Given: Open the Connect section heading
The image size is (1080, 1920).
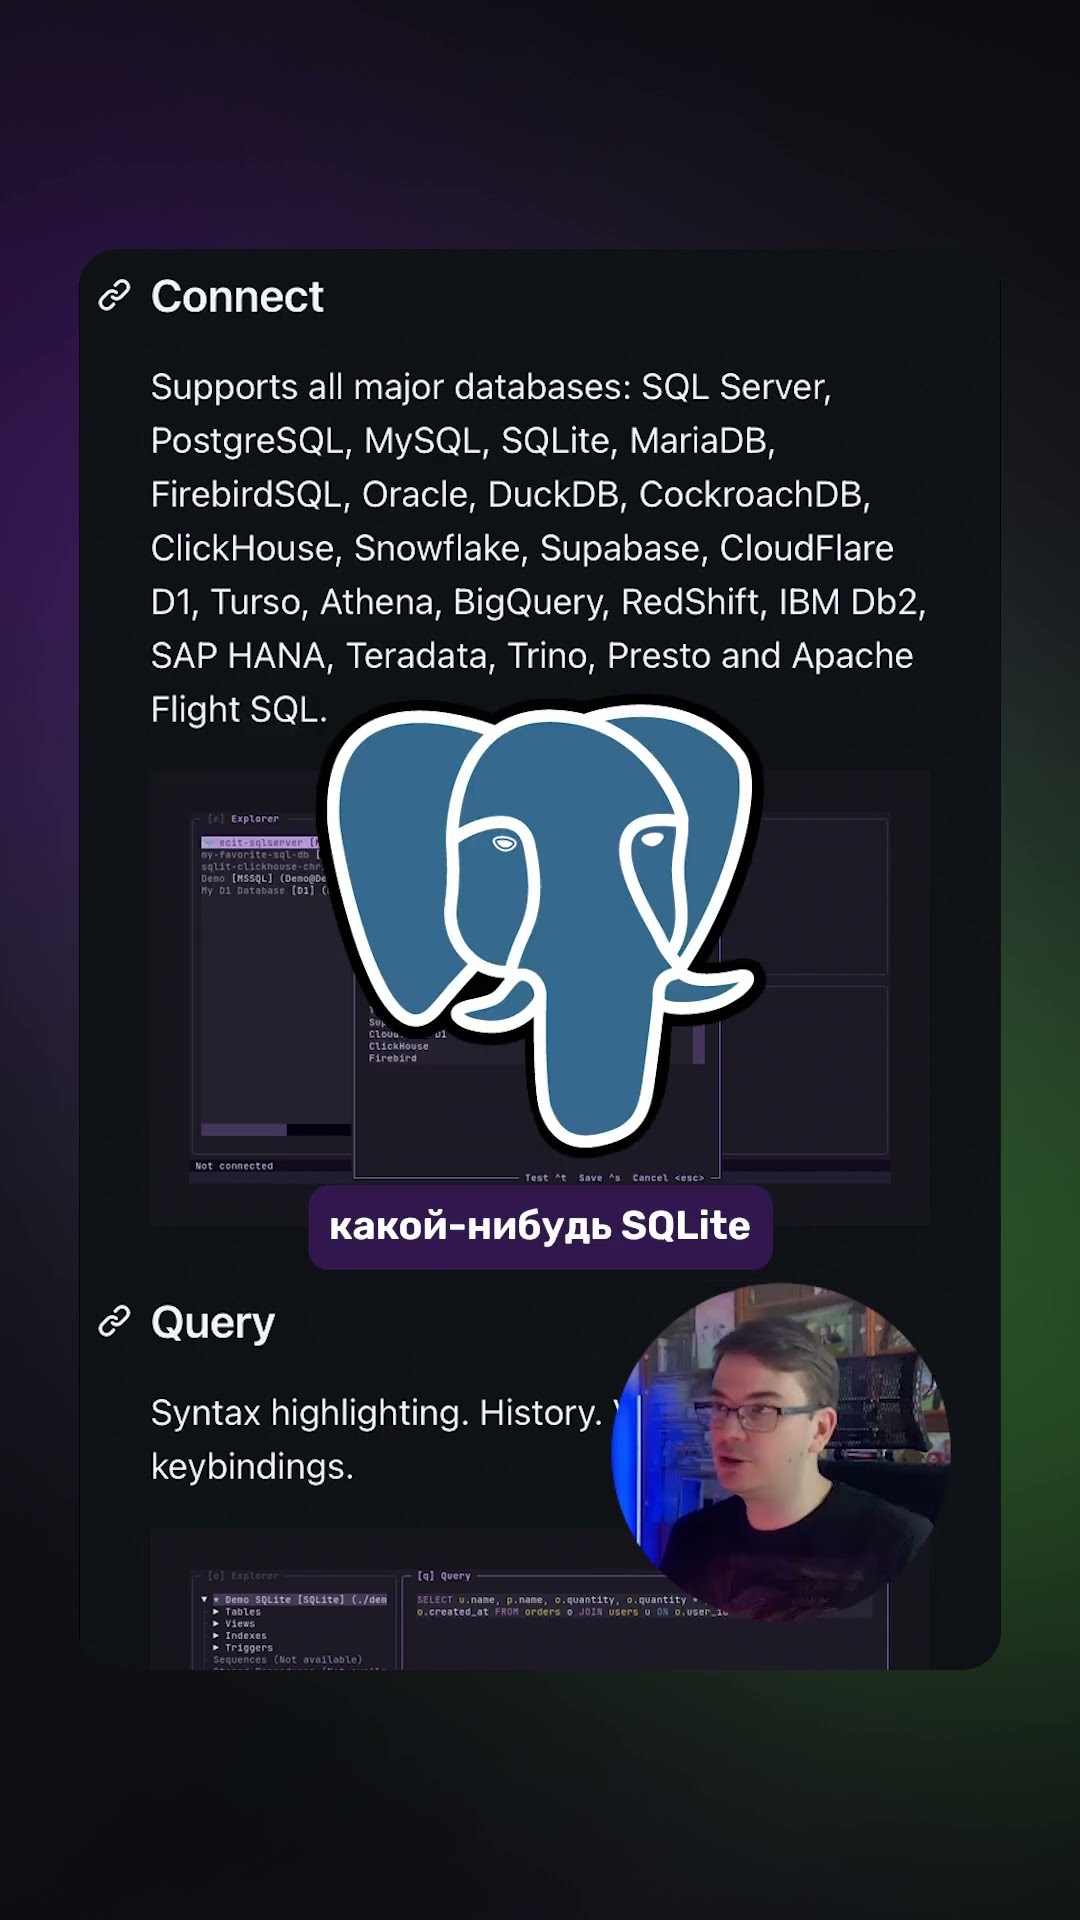Looking at the screenshot, I should click(237, 296).
